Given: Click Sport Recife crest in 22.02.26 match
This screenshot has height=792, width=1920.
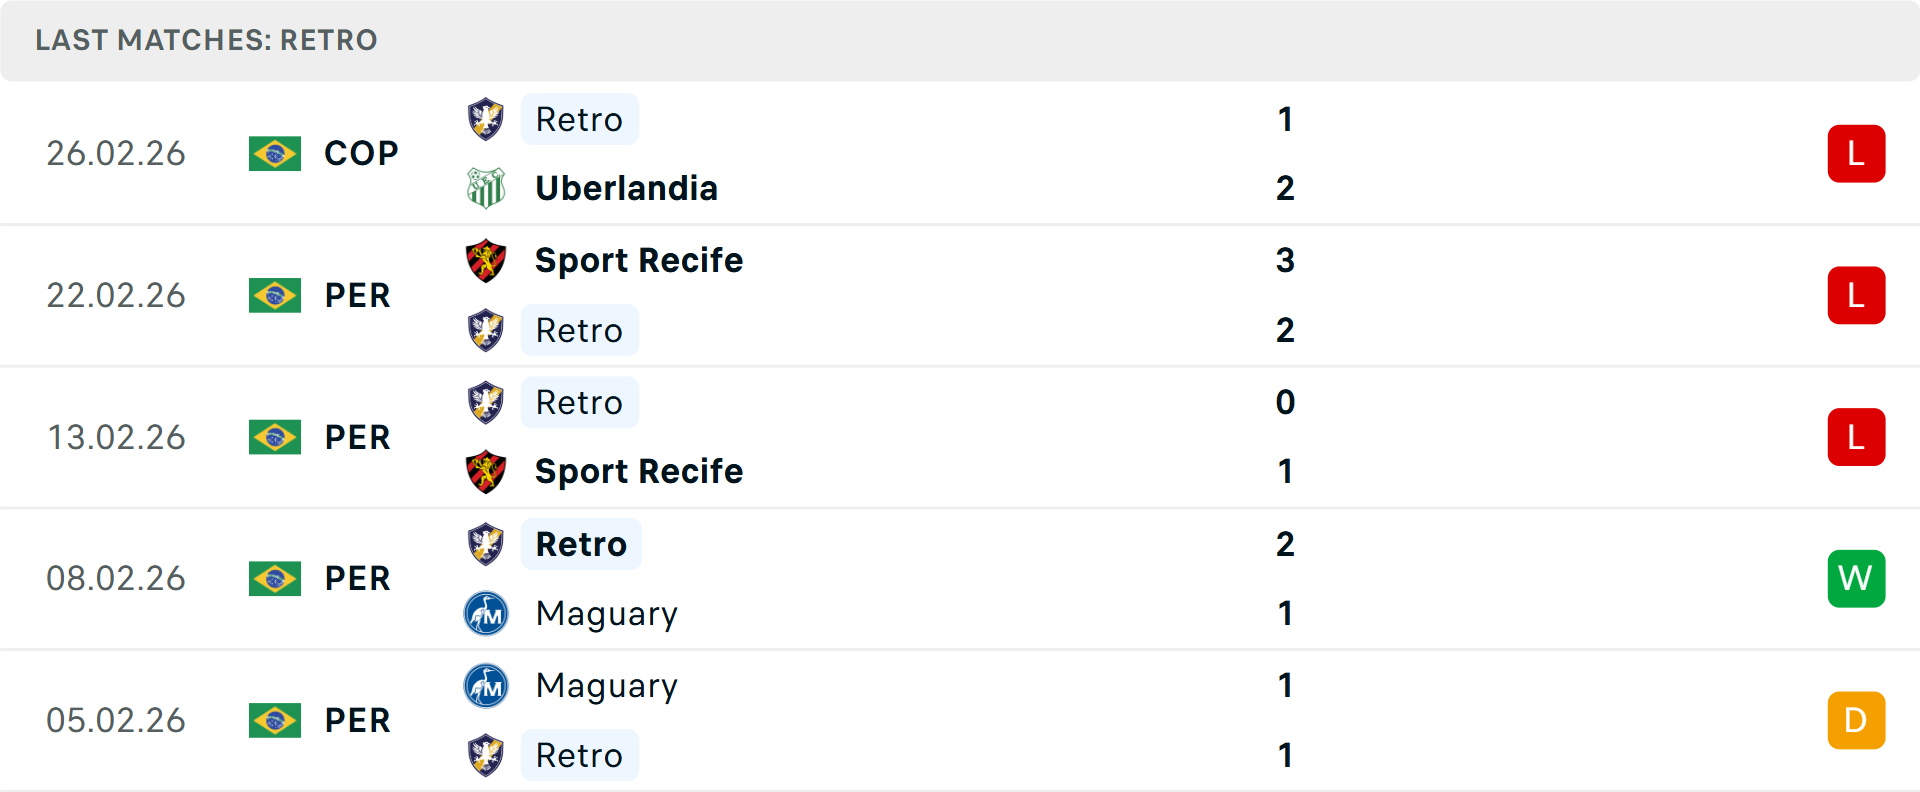Looking at the screenshot, I should click(x=486, y=260).
